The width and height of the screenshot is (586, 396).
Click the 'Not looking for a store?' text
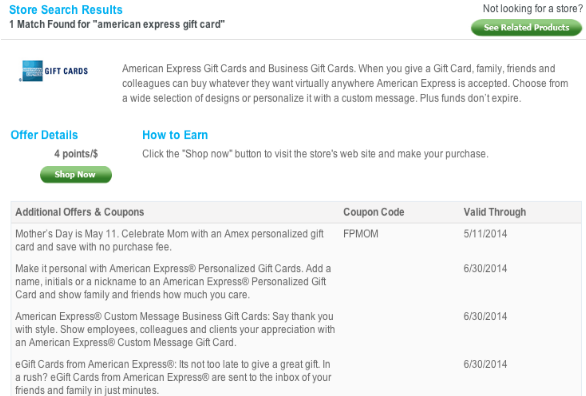click(533, 9)
